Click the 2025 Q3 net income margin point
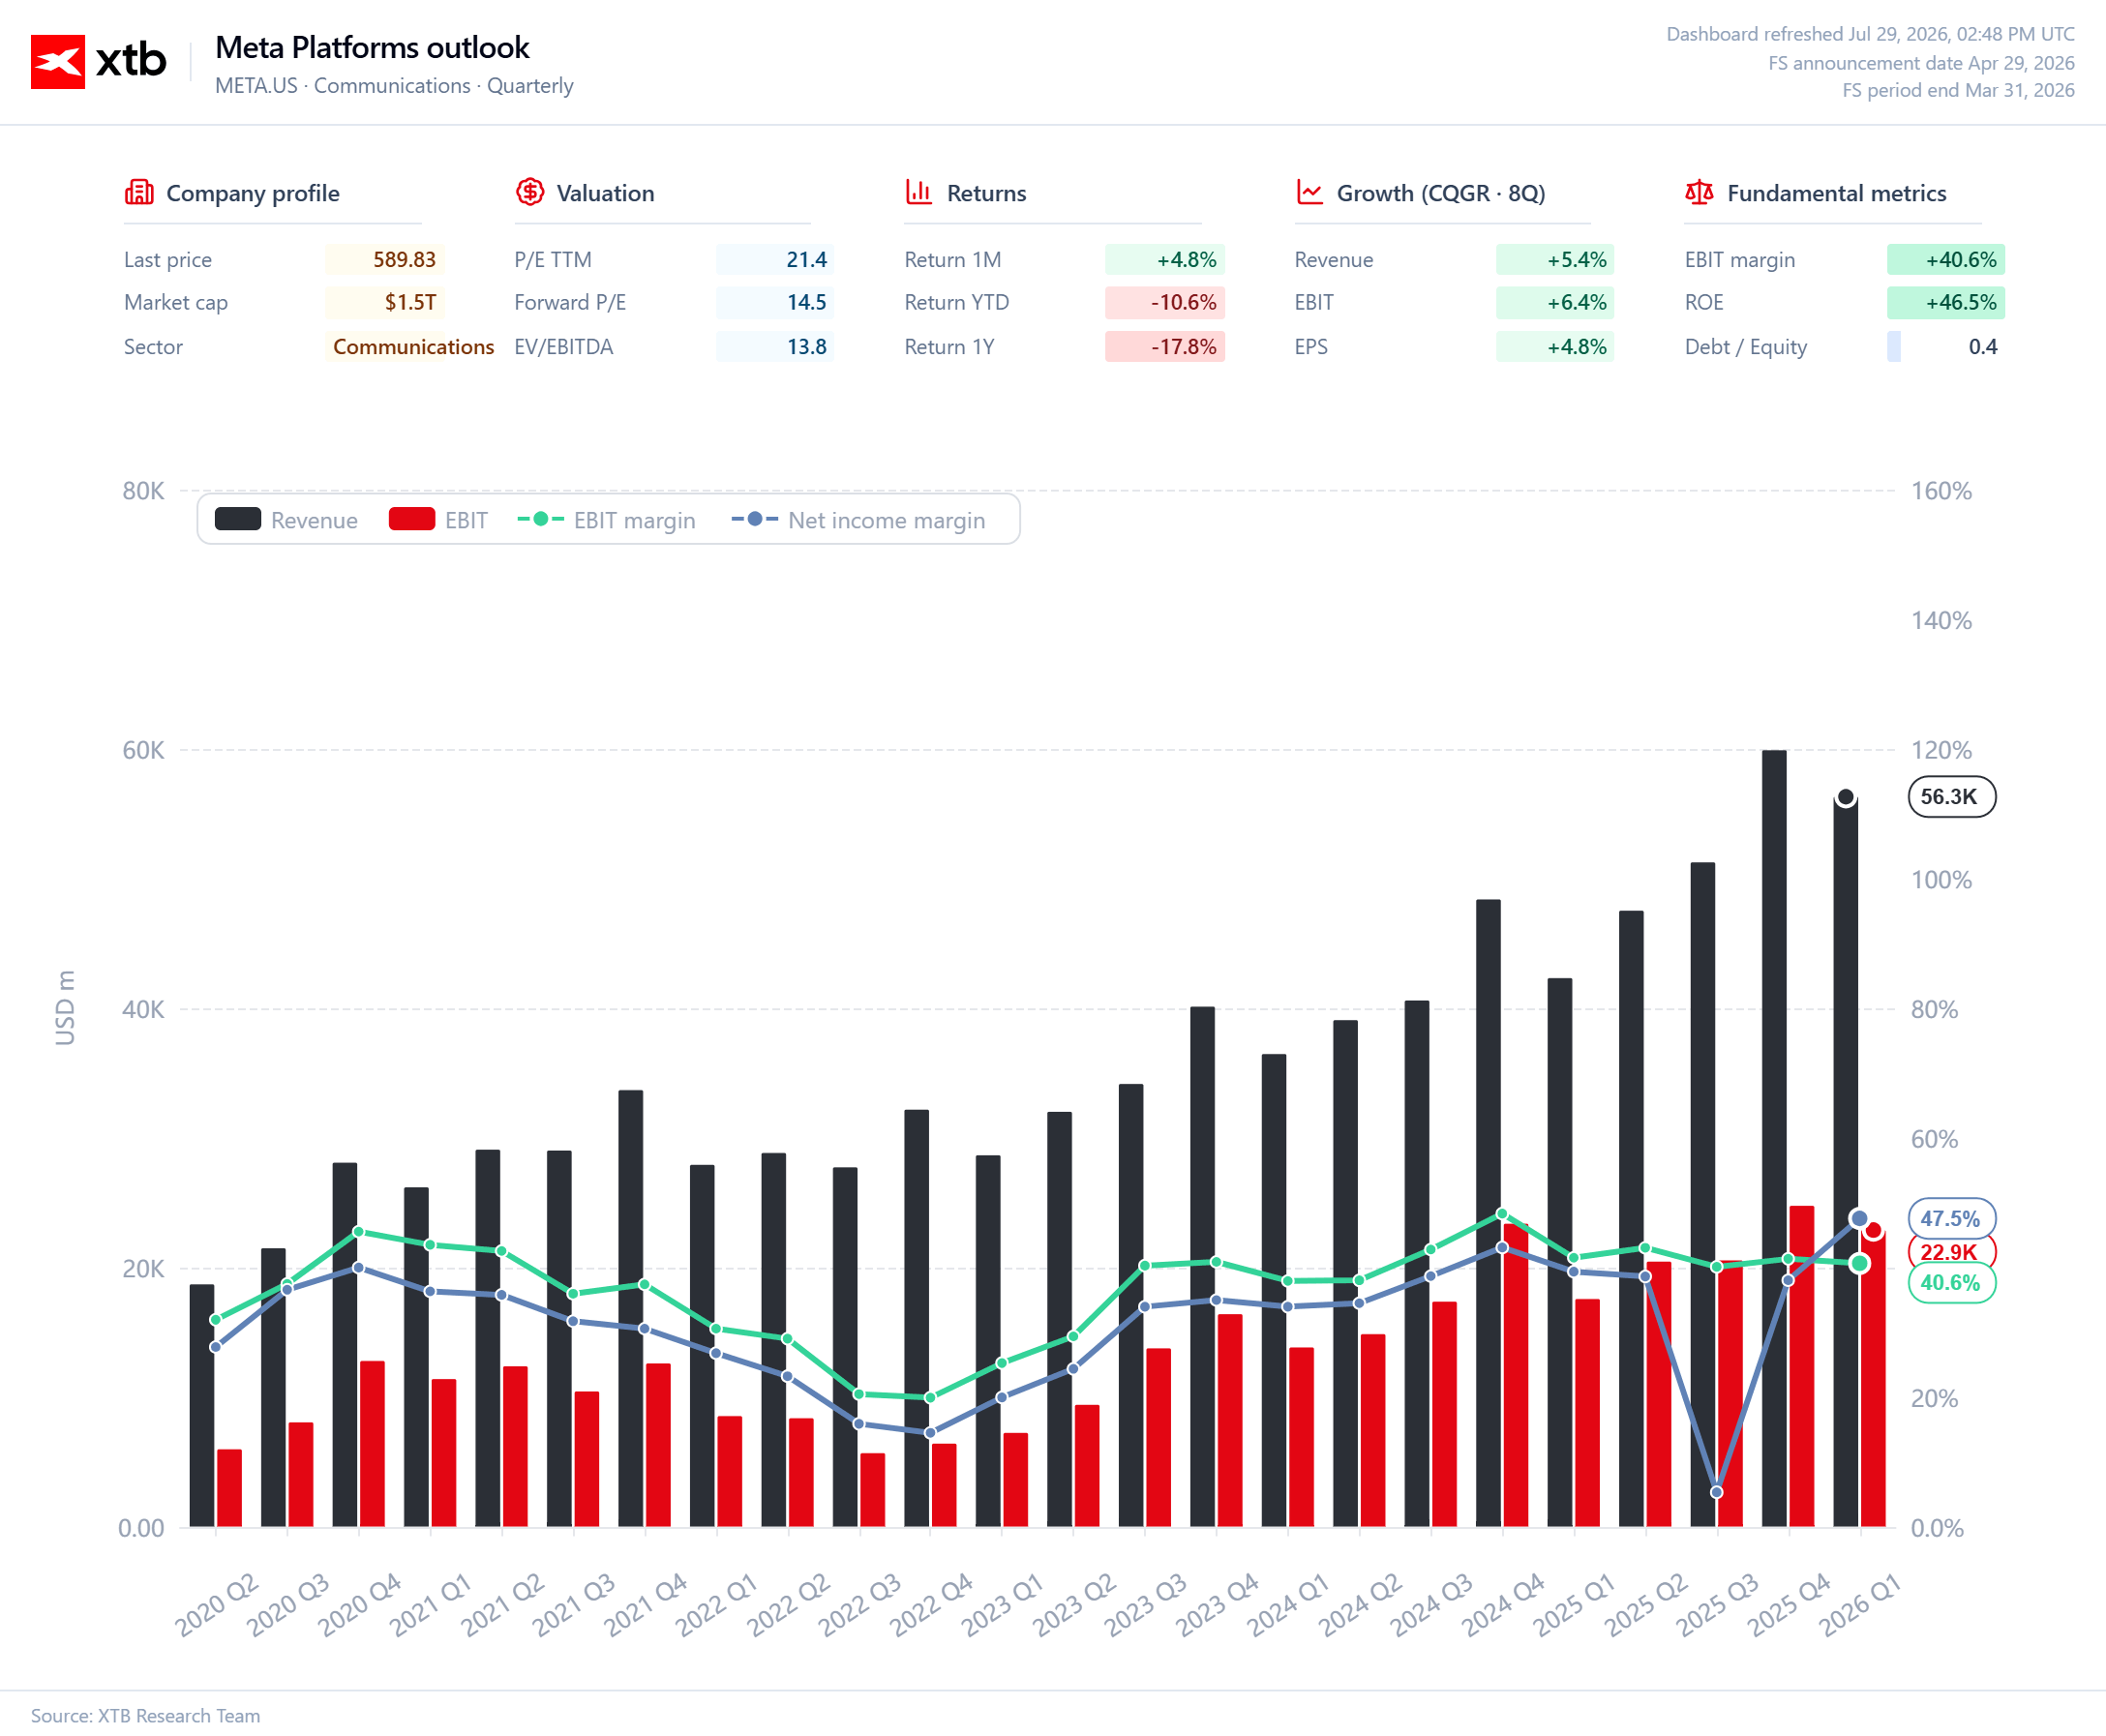The width and height of the screenshot is (2106, 1736). [x=1717, y=1492]
